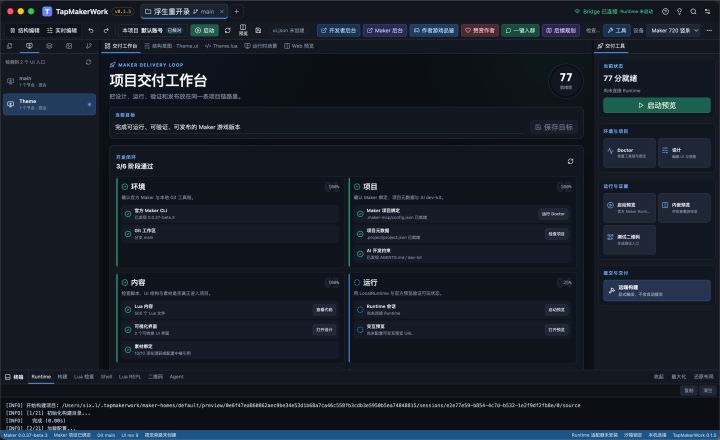Image resolution: width=720 pixels, height=440 pixels.
Task: Select the 交付工具 tab in right panel
Action: (611, 46)
